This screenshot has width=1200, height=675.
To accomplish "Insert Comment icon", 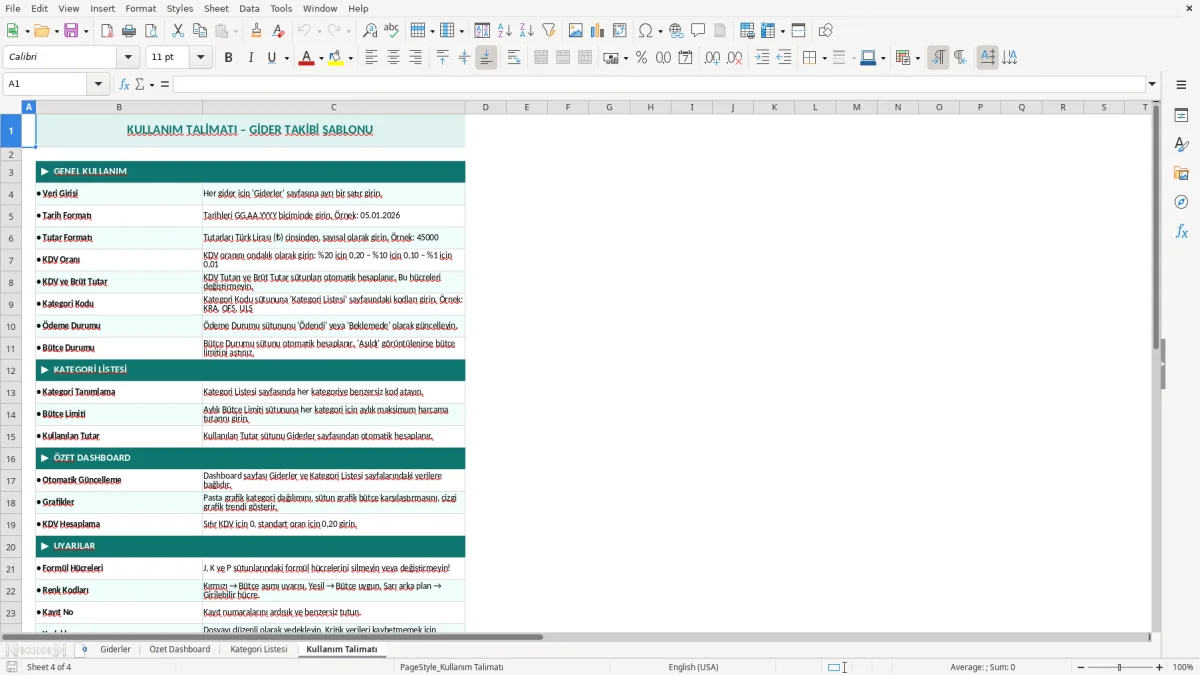I will 698,31.
